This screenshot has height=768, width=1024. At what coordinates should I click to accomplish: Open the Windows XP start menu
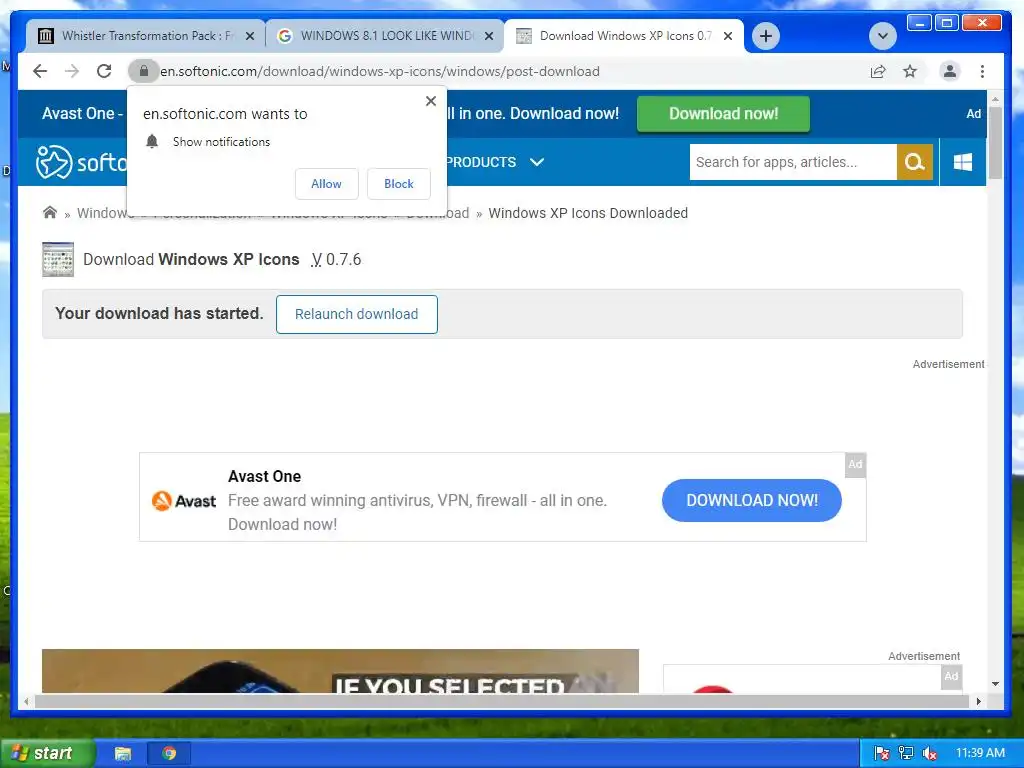(x=48, y=753)
